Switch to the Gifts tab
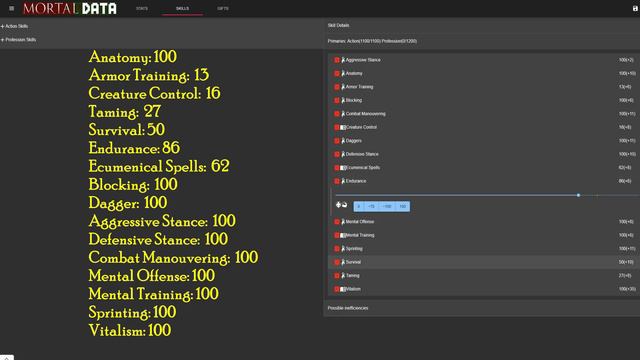This screenshot has width=640, height=360. point(223,8)
